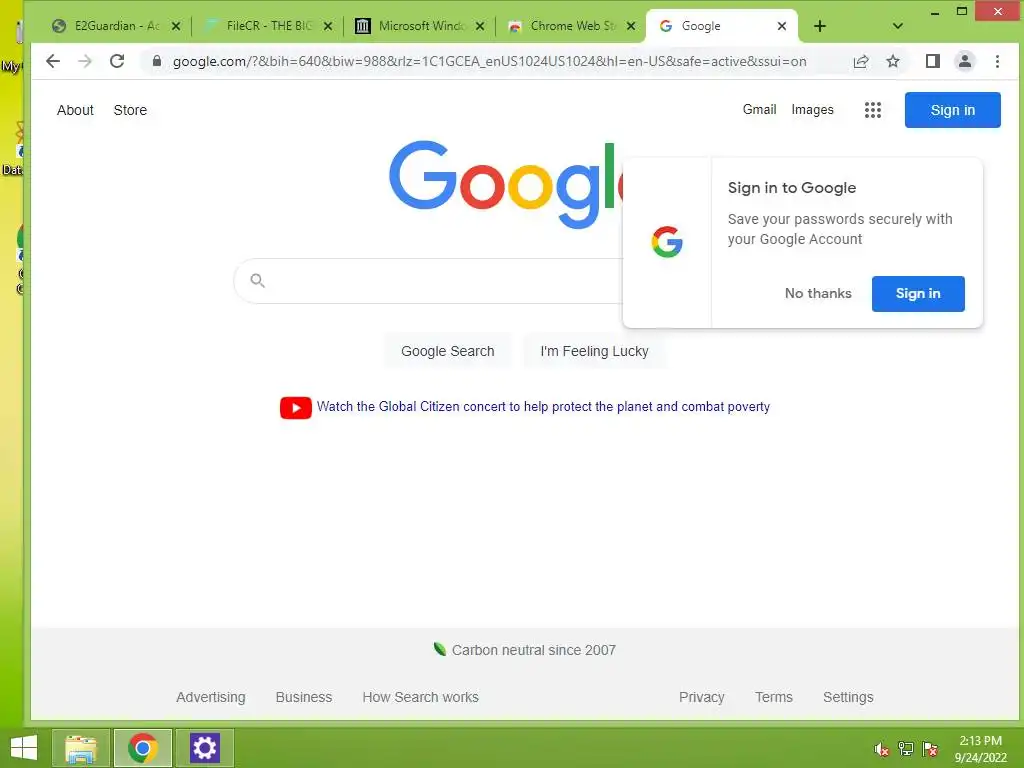Viewport: 1024px width, 768px height.
Task: Open the browser side panel
Action: [x=933, y=61]
